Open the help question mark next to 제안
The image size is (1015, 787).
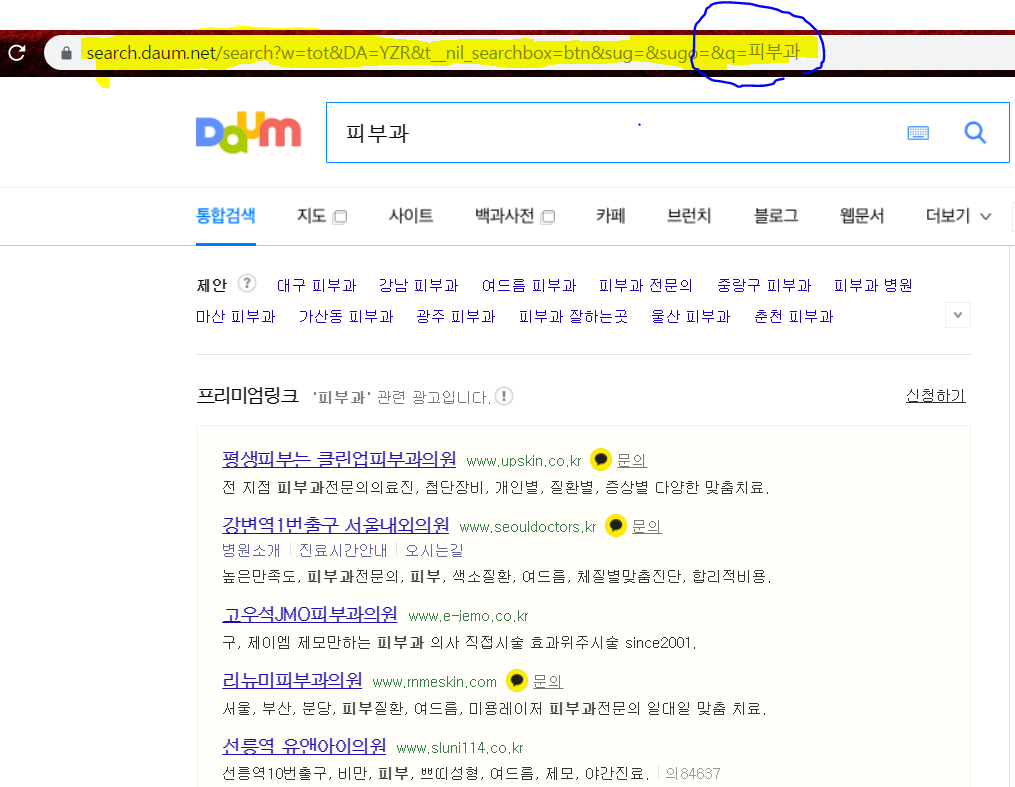pos(247,283)
